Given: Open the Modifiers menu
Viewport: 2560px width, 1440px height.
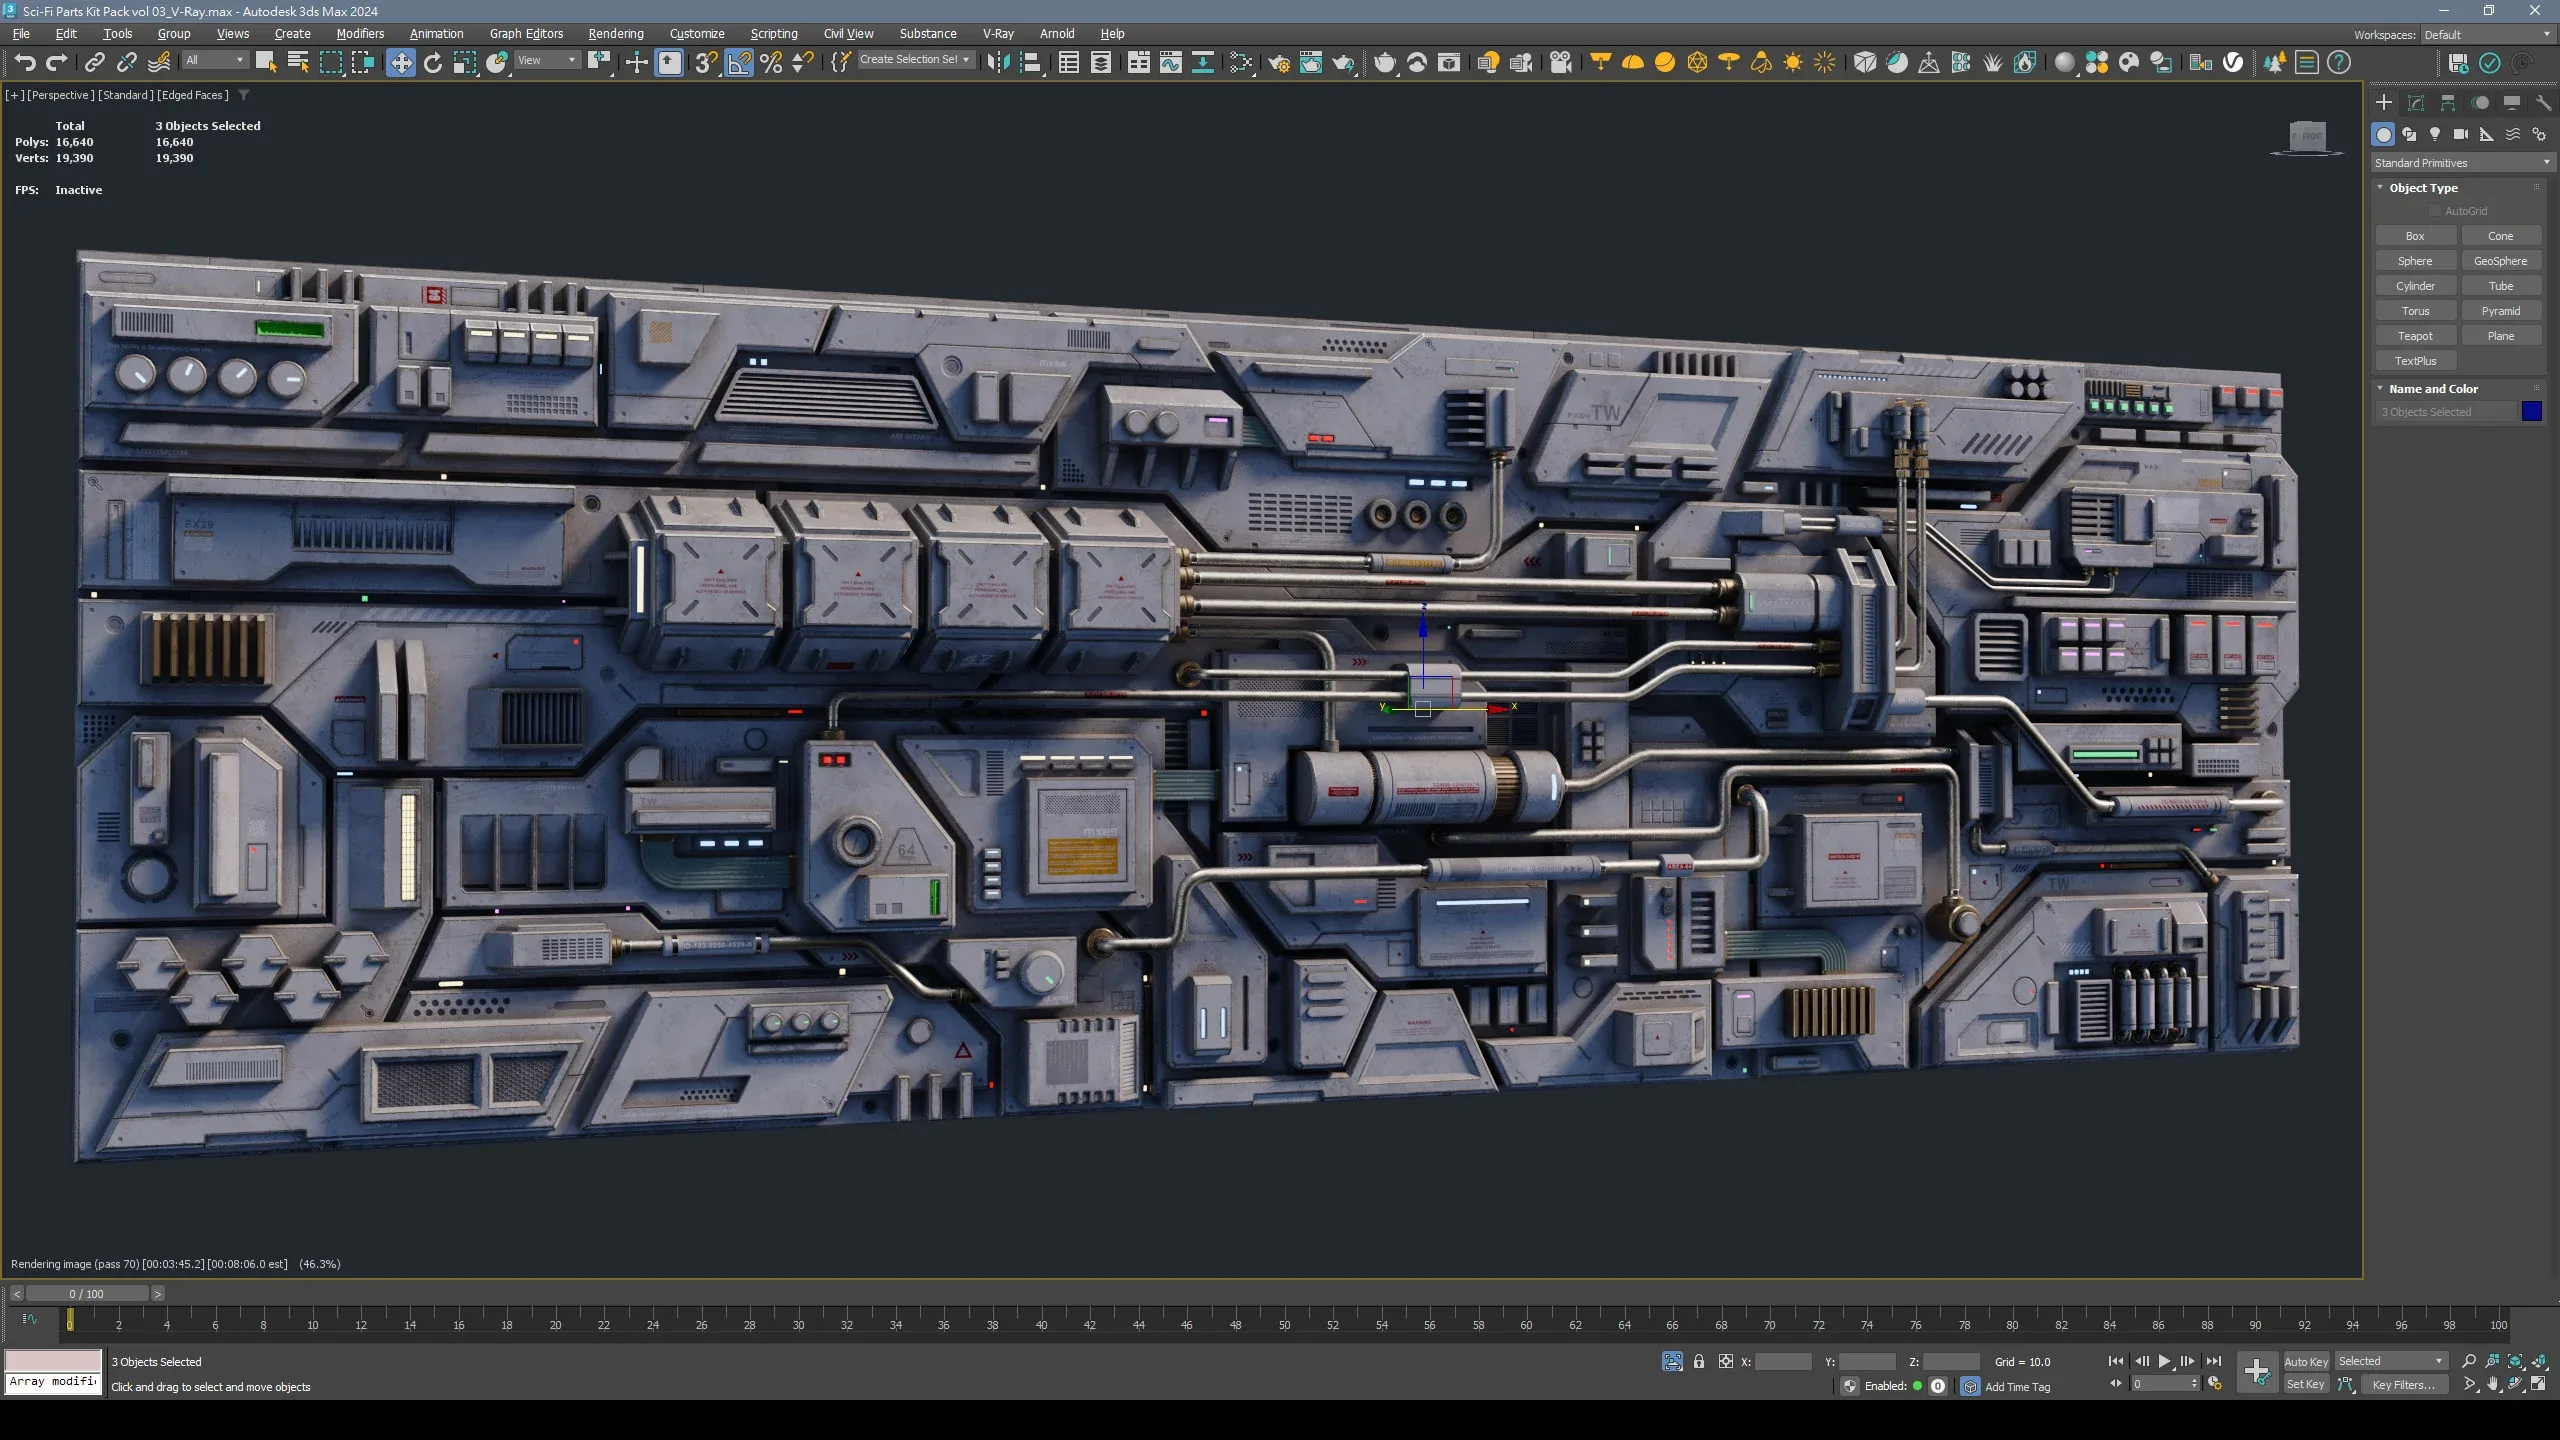Looking at the screenshot, I should click(x=360, y=33).
